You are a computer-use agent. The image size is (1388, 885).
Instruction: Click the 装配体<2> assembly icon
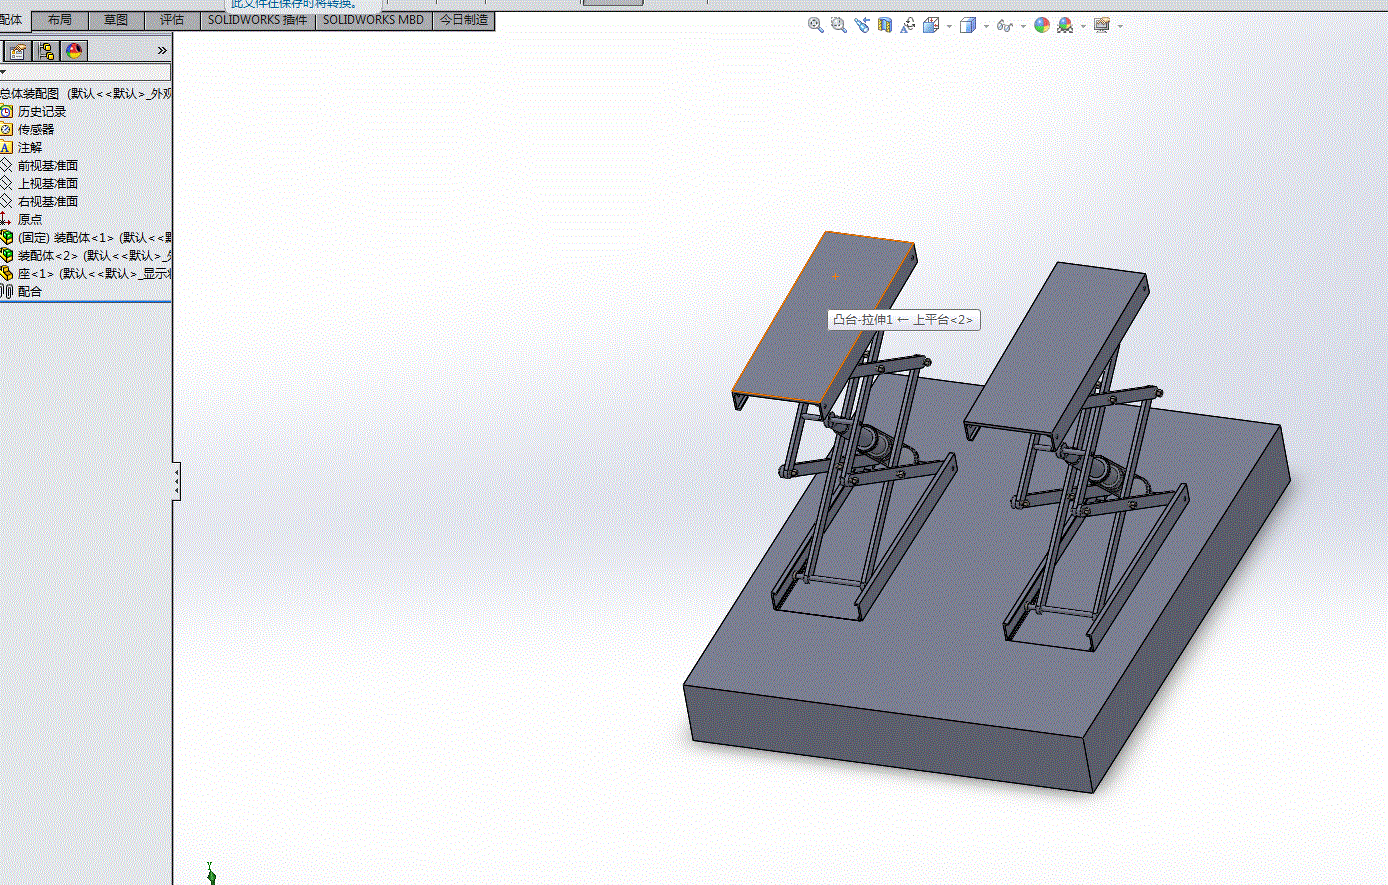coord(6,256)
